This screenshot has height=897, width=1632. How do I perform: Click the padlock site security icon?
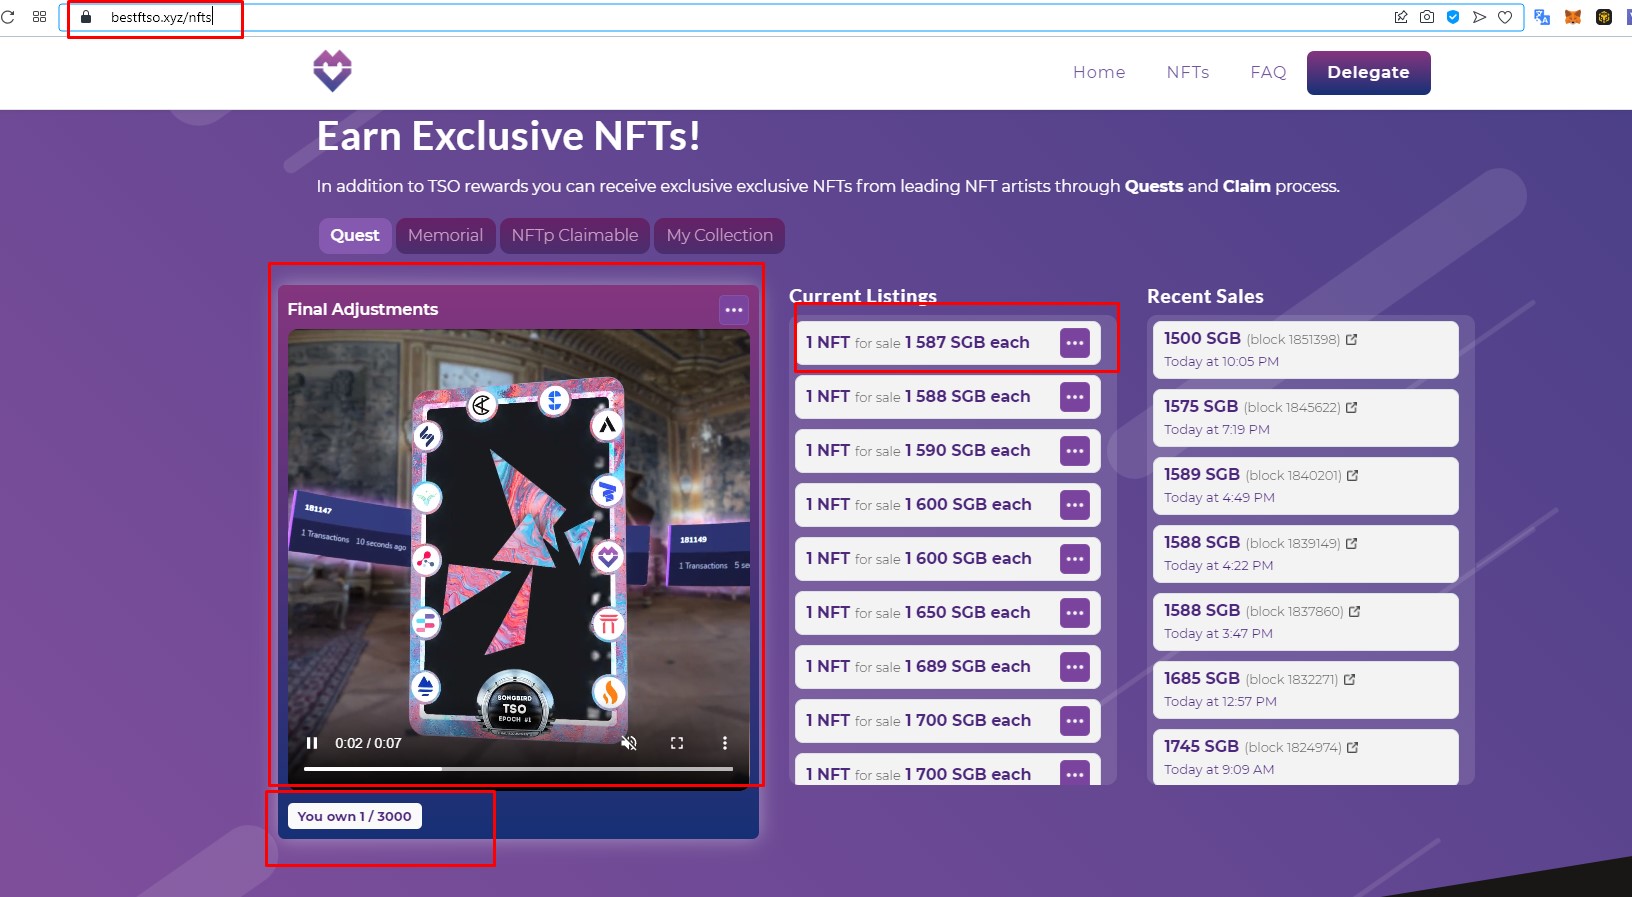(x=86, y=17)
